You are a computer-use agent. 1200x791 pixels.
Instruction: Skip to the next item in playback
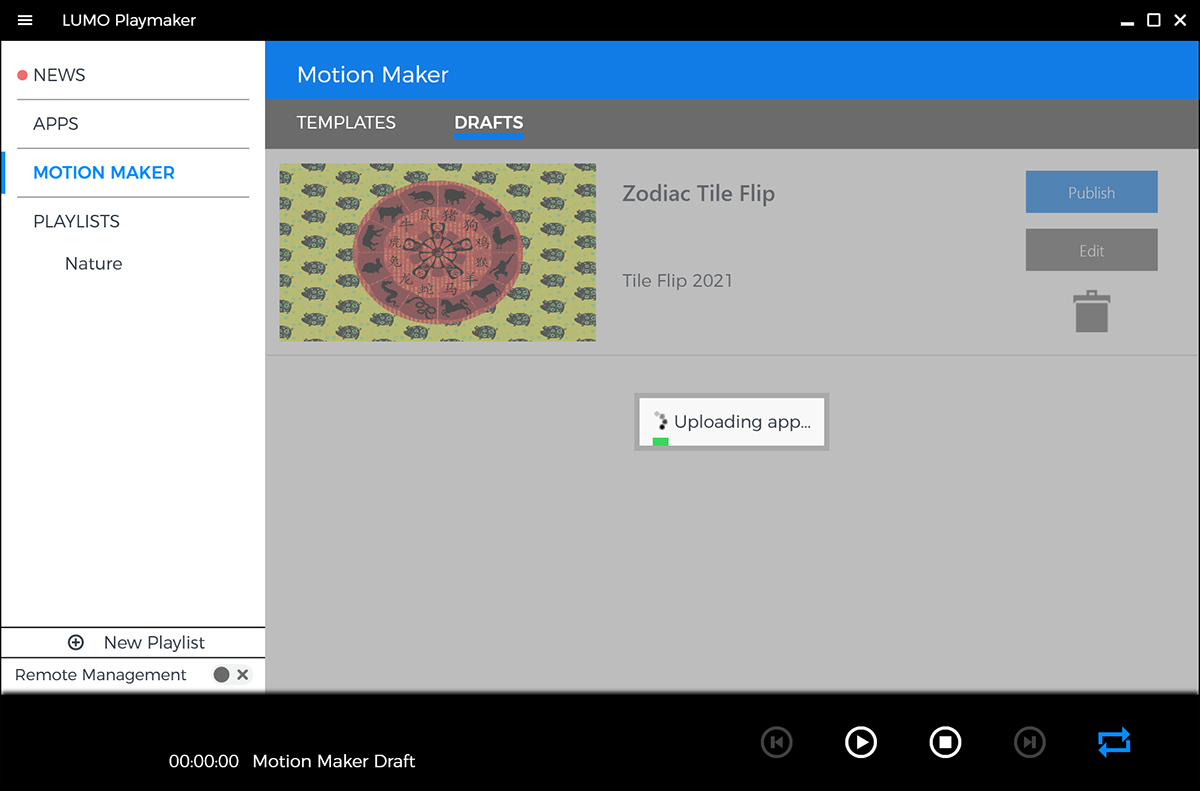1029,742
